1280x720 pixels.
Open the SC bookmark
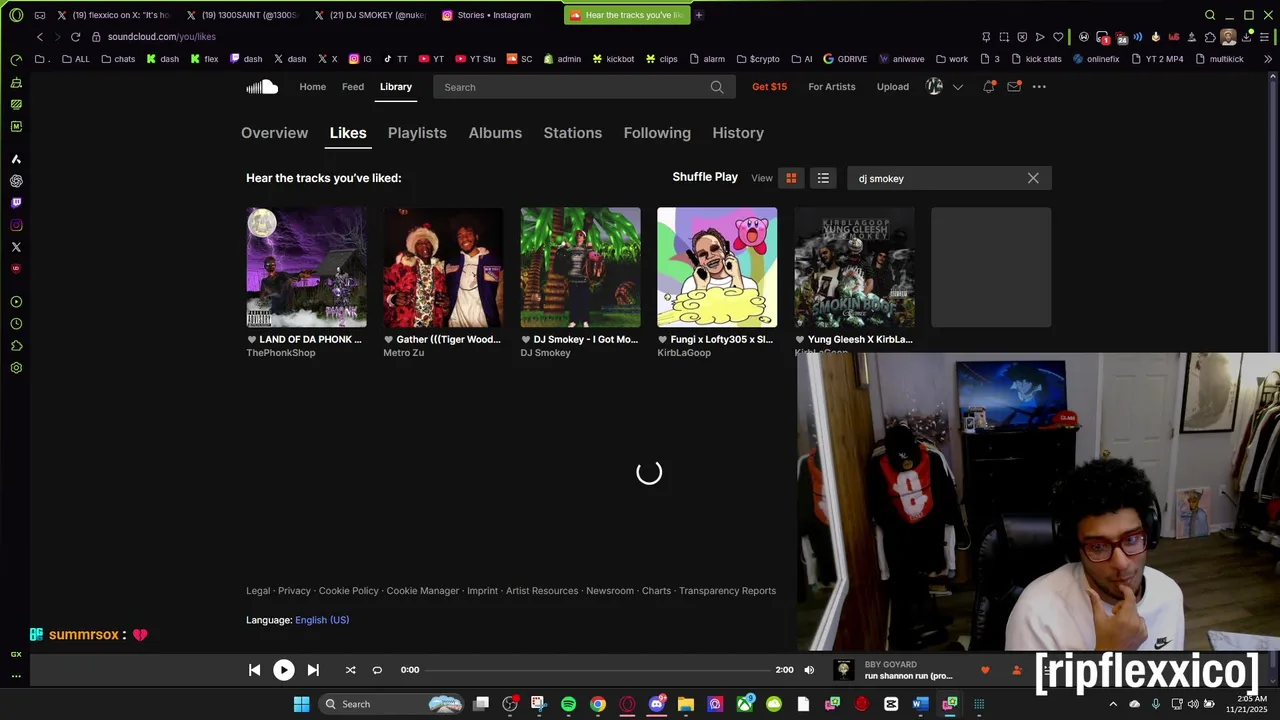click(520, 59)
